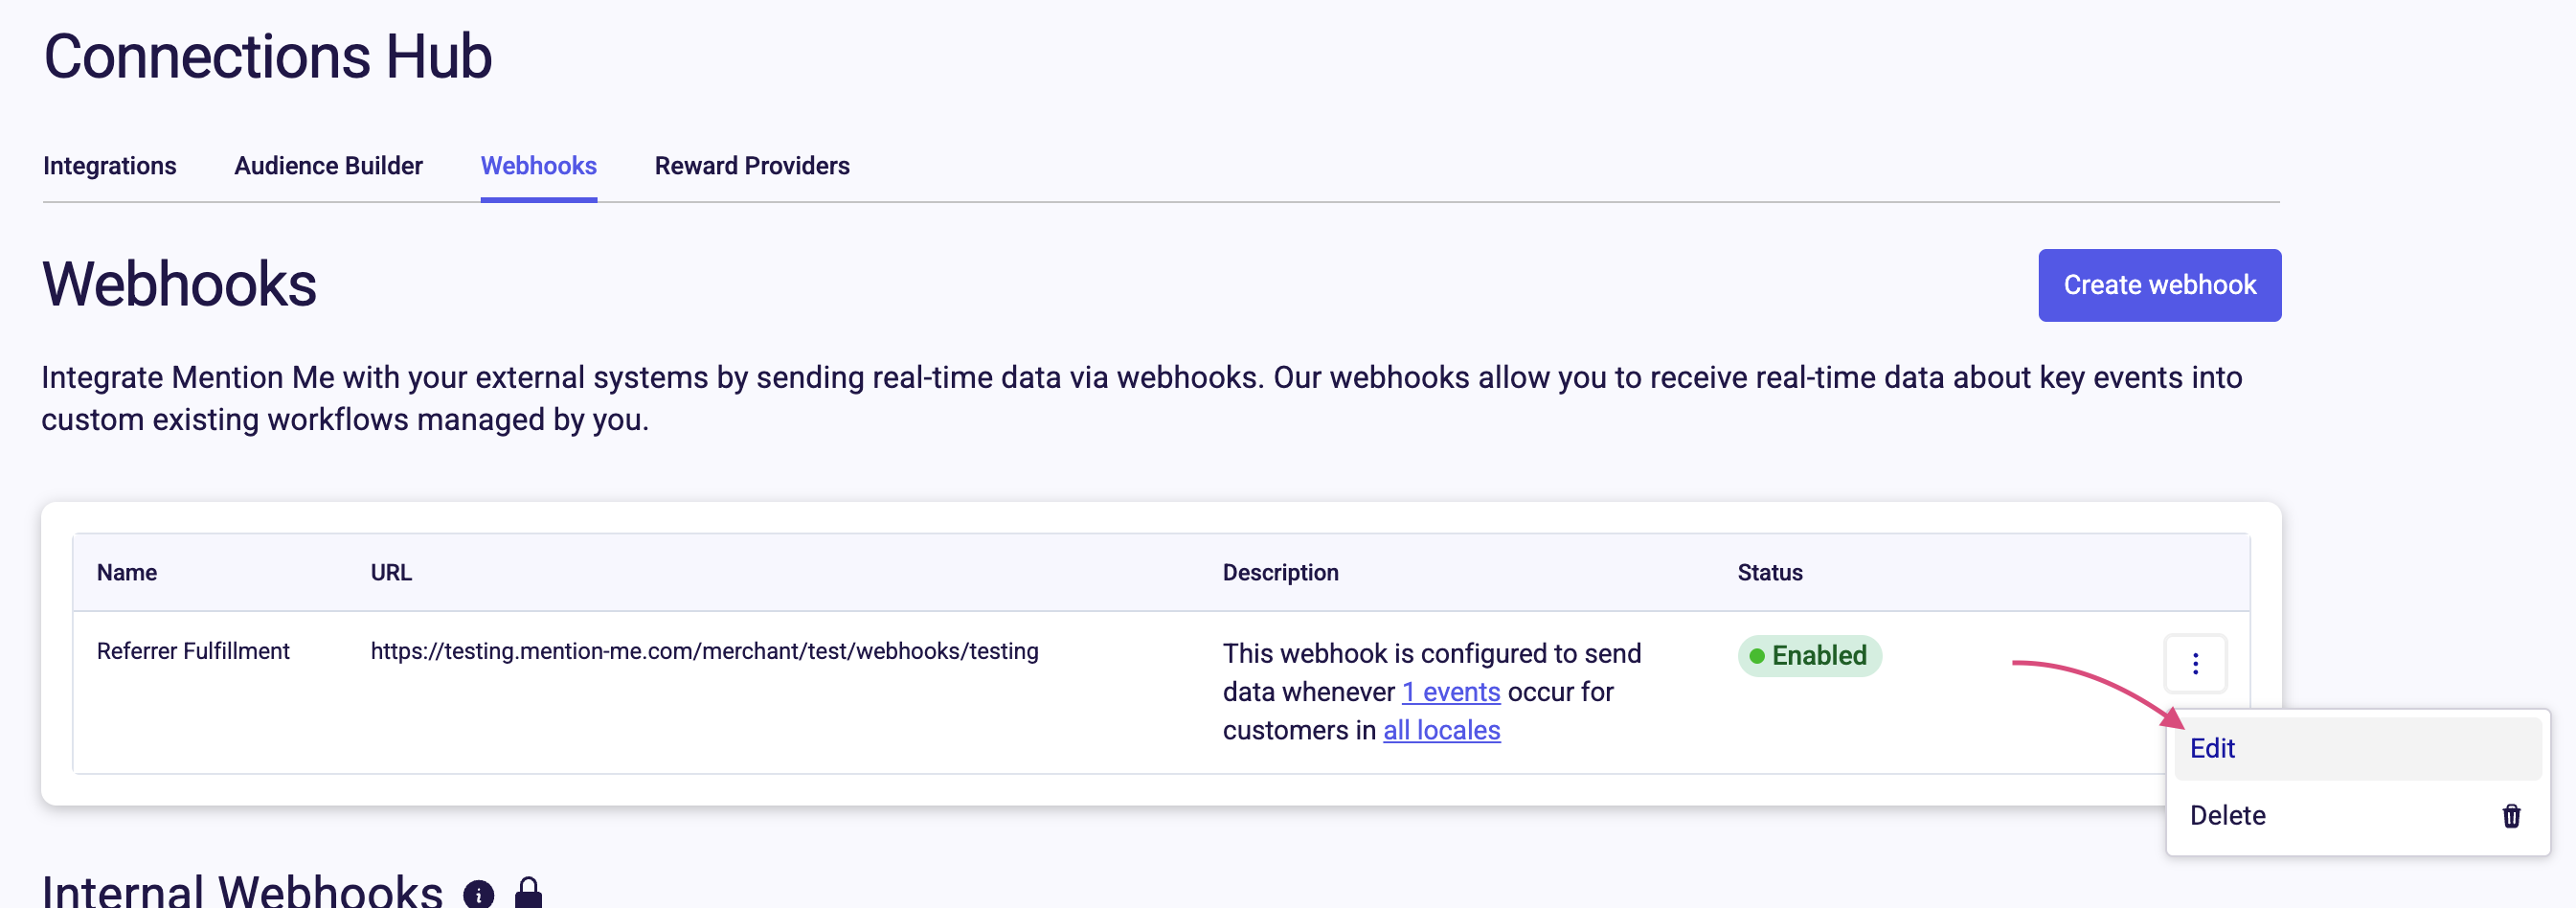Open the "1 events" link
2576x908 pixels.
coord(1451,692)
